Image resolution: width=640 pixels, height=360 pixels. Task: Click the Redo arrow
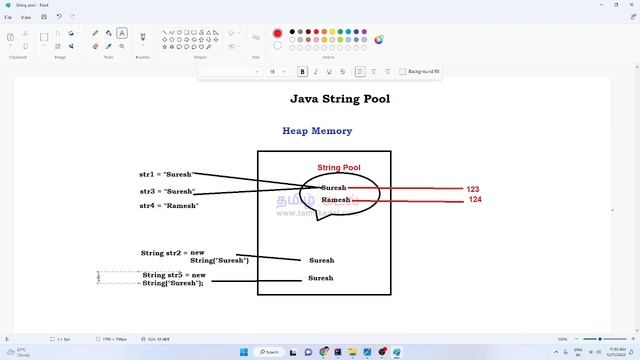pos(72,17)
